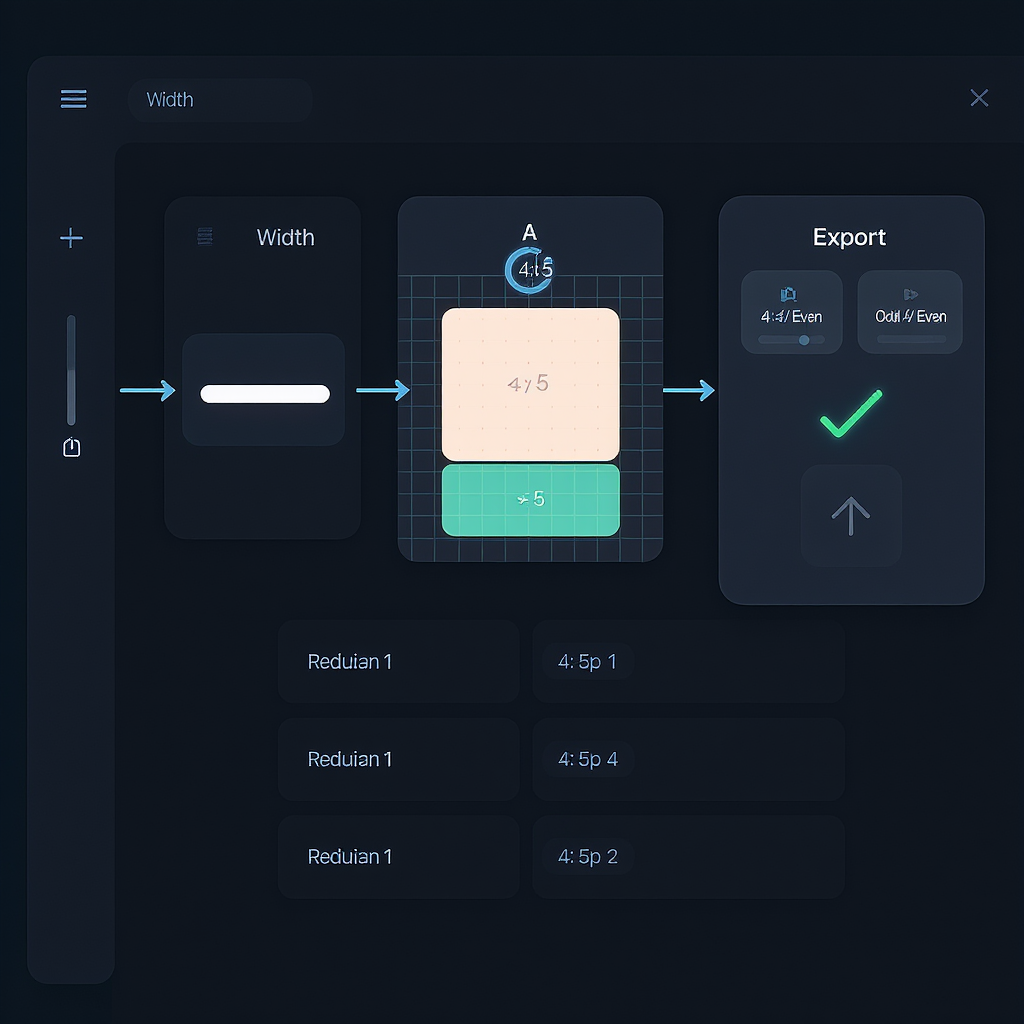Select the A label on canvas card

(x=530, y=232)
